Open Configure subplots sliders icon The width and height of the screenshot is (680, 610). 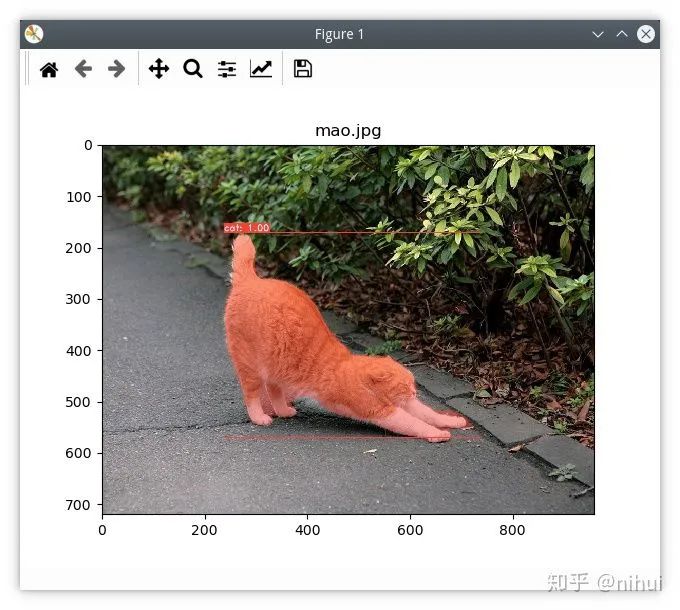(227, 69)
